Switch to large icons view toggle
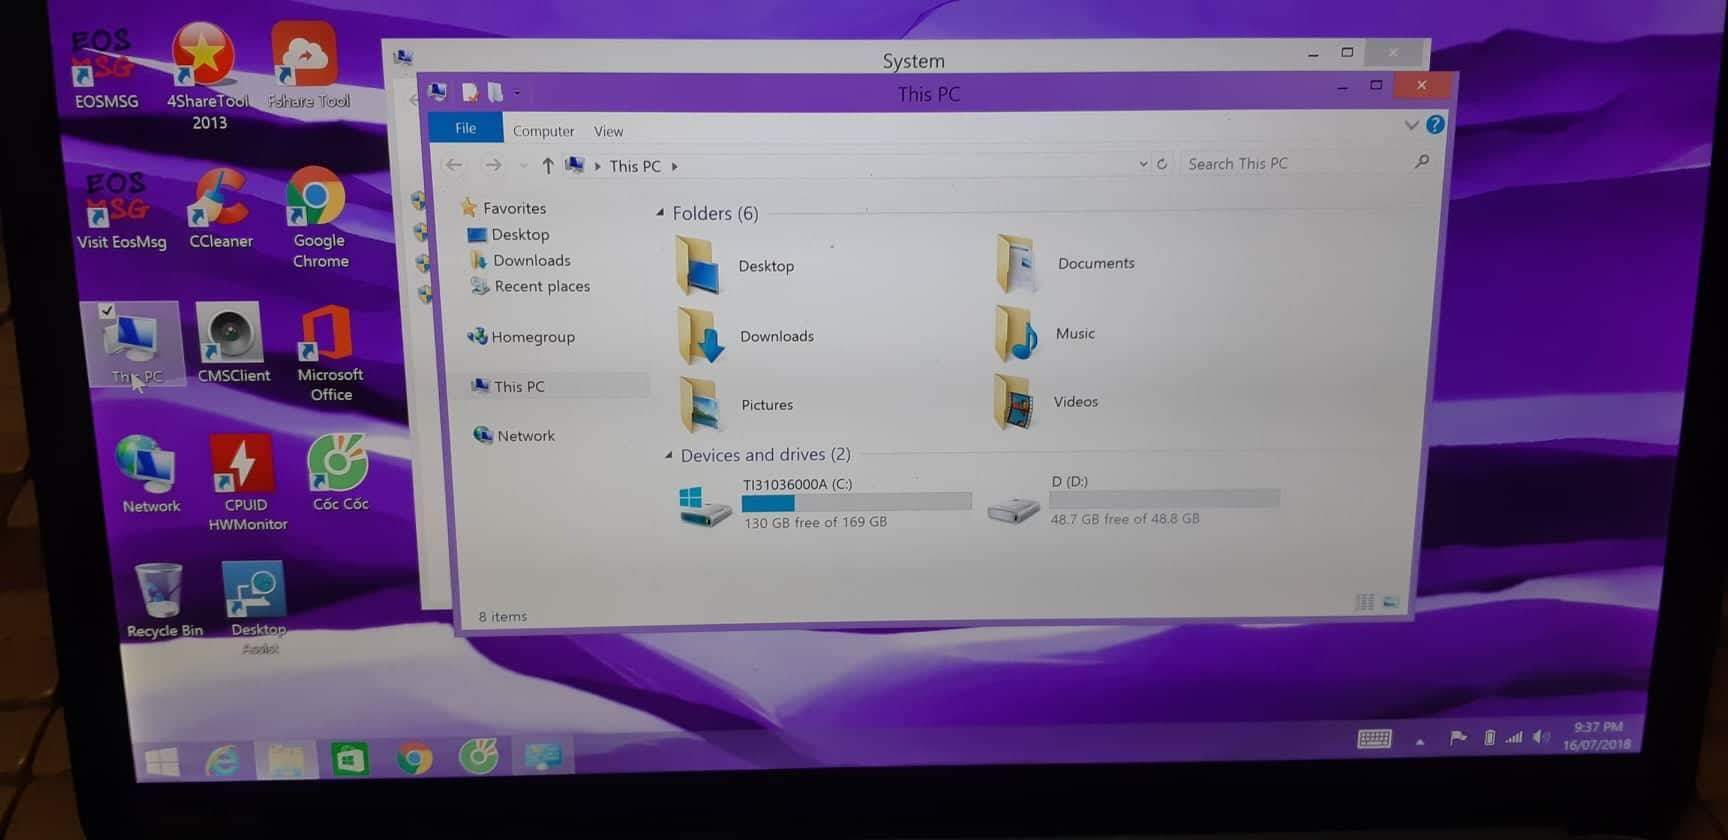The height and width of the screenshot is (840, 1728). pos(1391,602)
